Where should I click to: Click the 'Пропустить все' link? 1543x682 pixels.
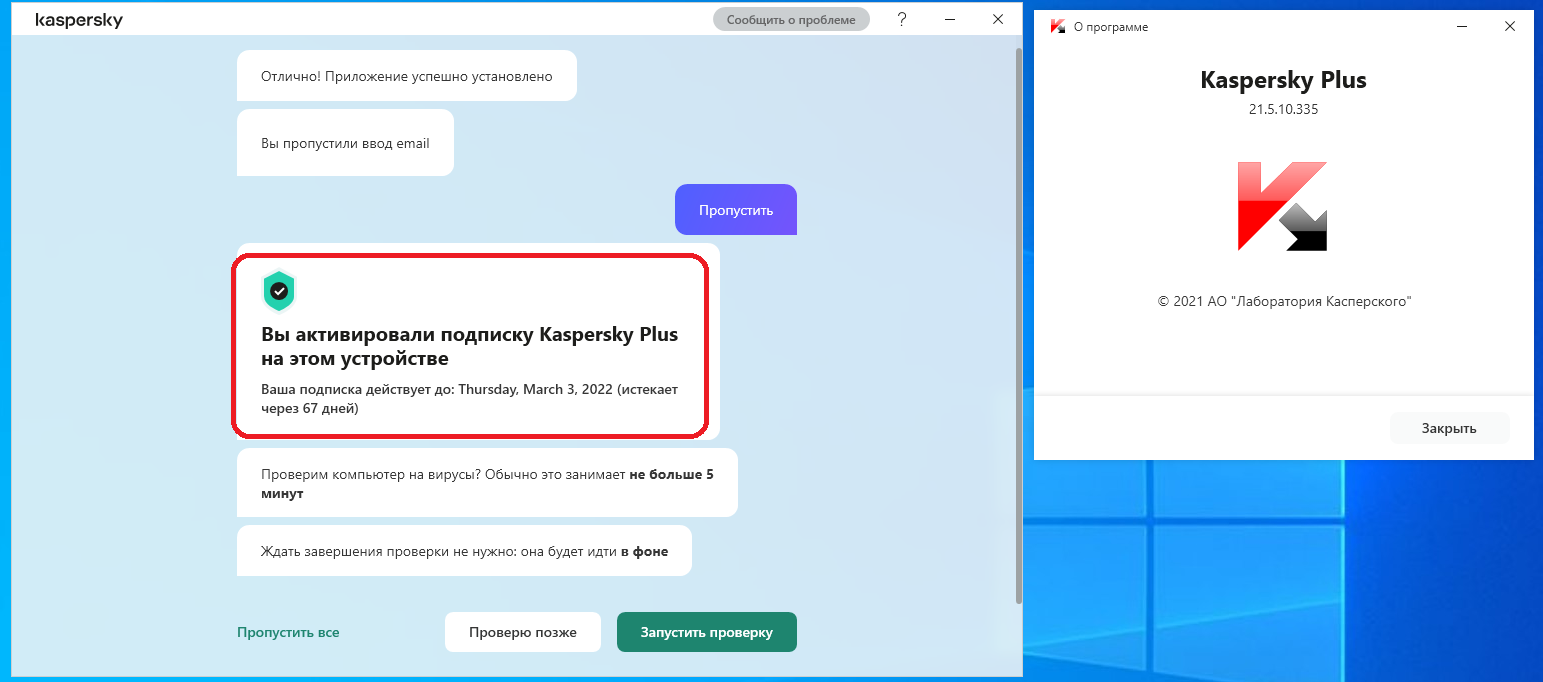pyautogui.click(x=288, y=632)
